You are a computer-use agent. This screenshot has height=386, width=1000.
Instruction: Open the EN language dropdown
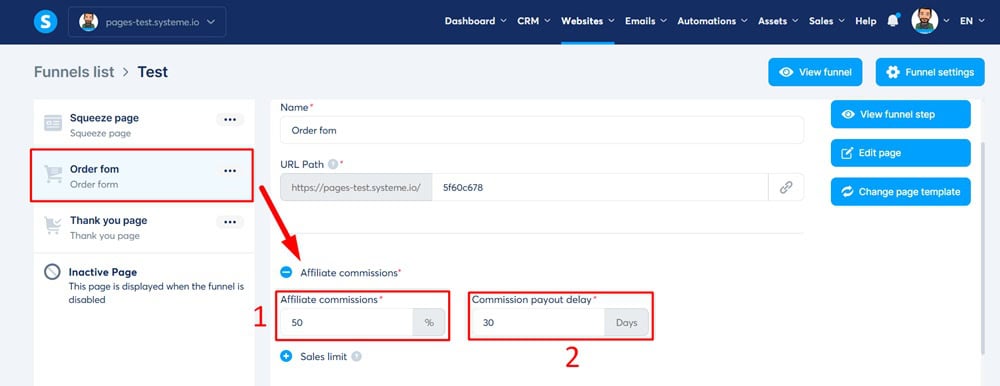pos(971,21)
